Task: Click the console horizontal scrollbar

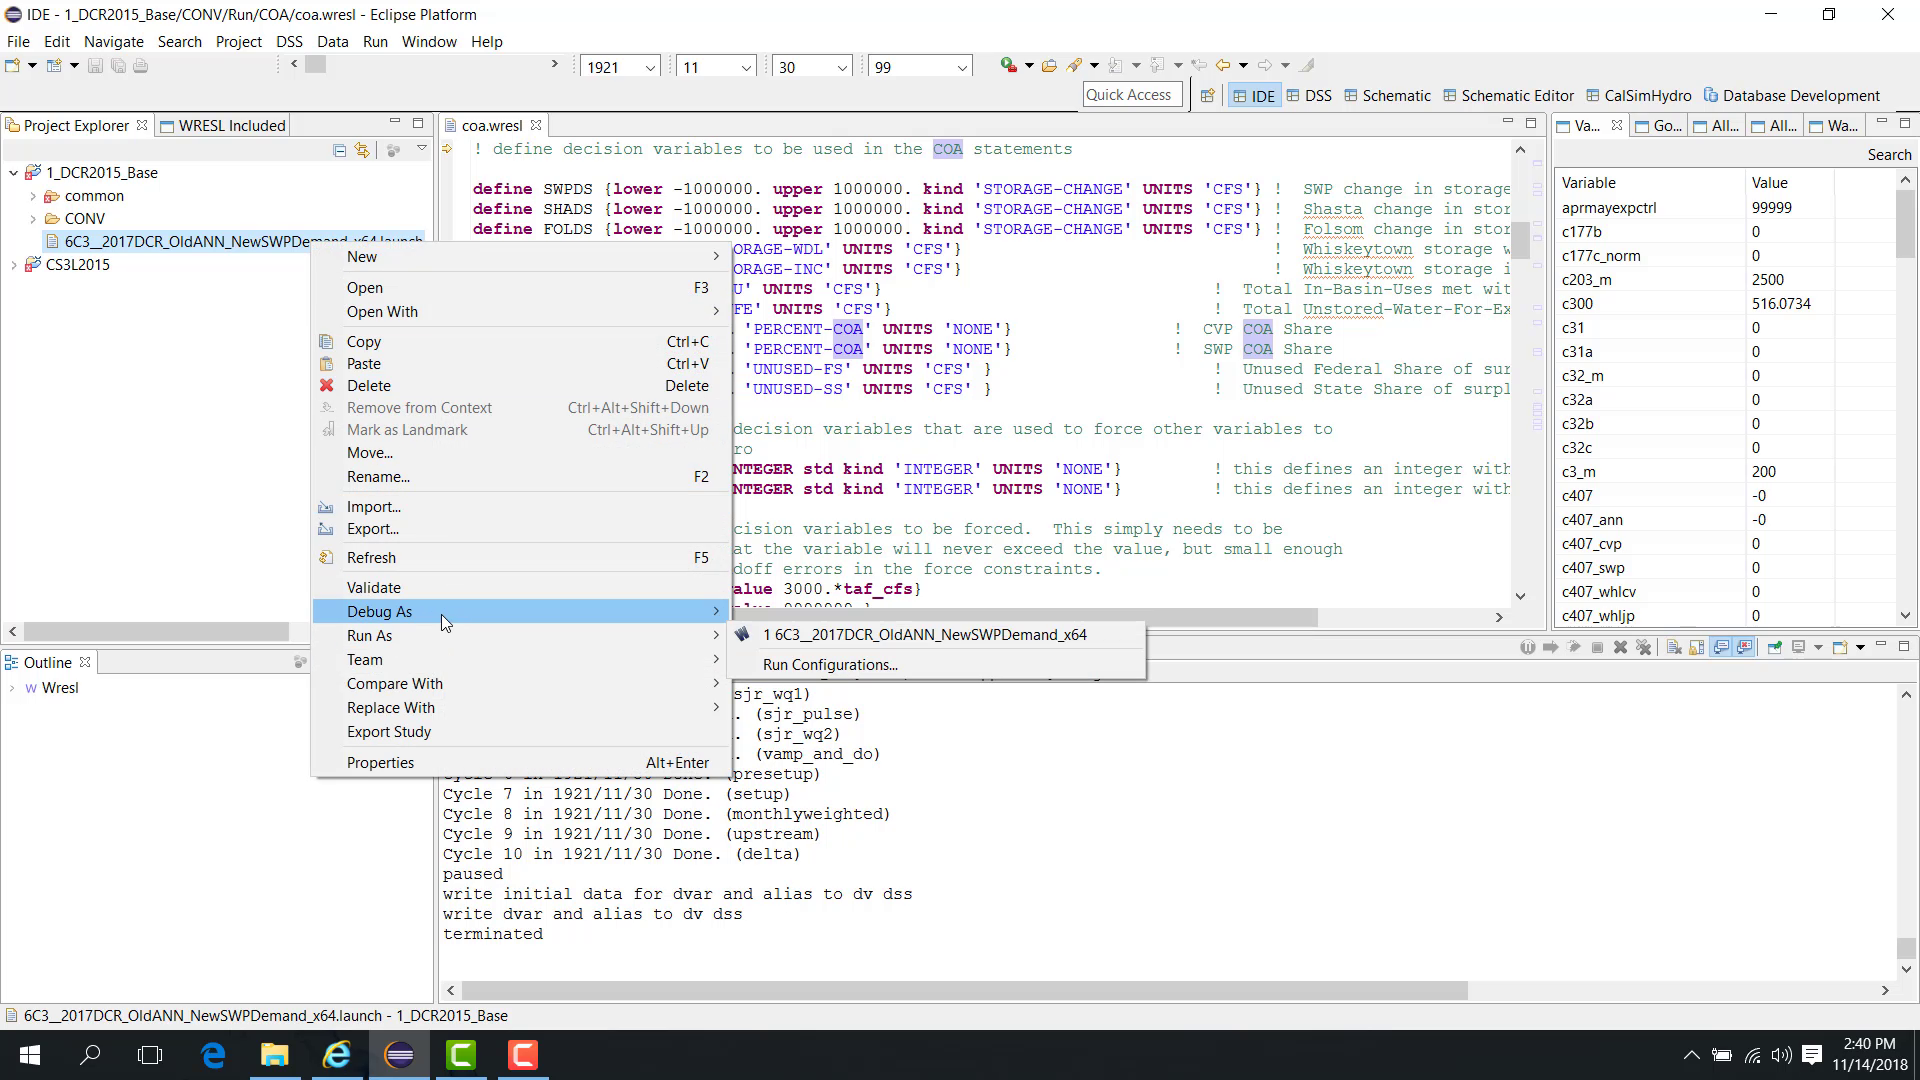Action: click(x=963, y=991)
